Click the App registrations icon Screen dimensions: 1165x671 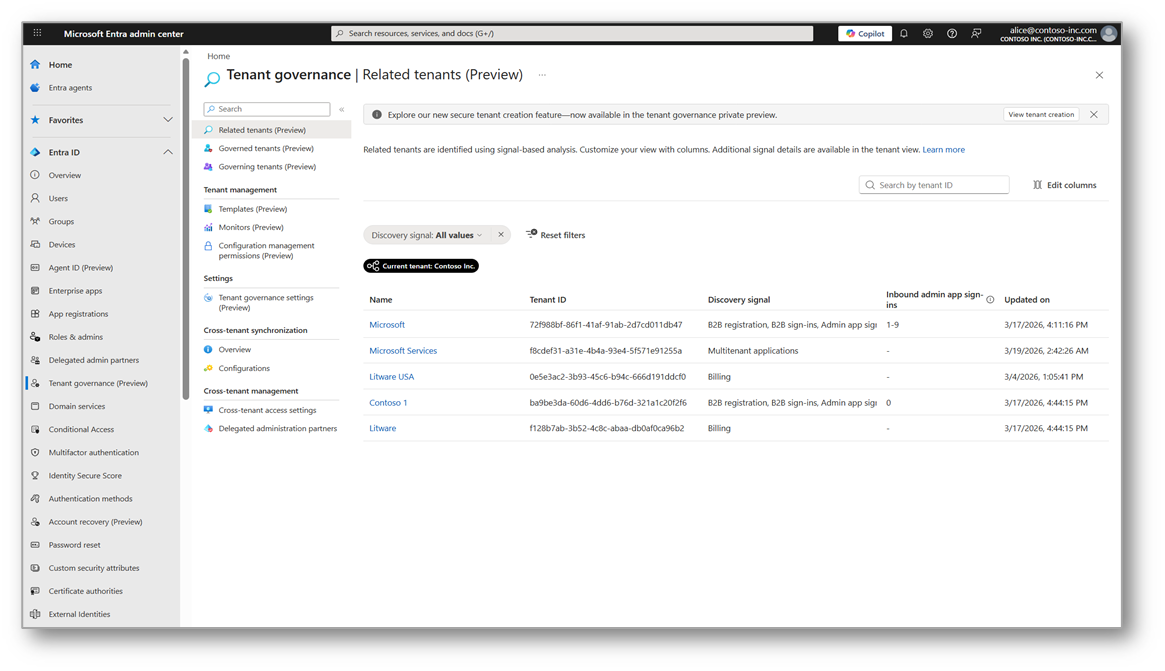[35, 314]
